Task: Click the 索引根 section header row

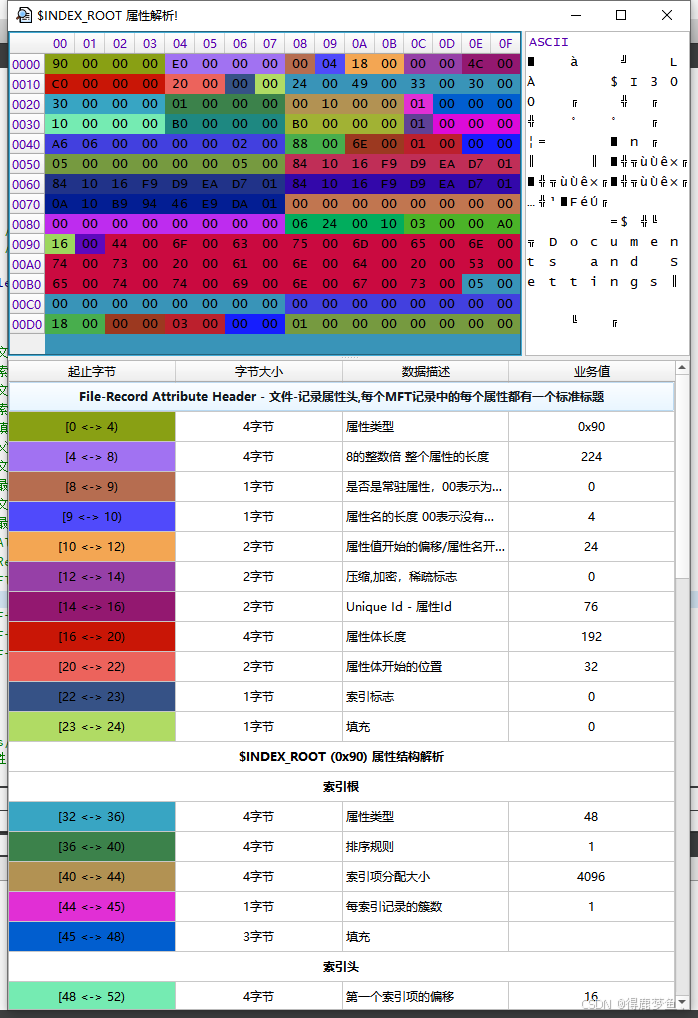Action: [x=342, y=787]
